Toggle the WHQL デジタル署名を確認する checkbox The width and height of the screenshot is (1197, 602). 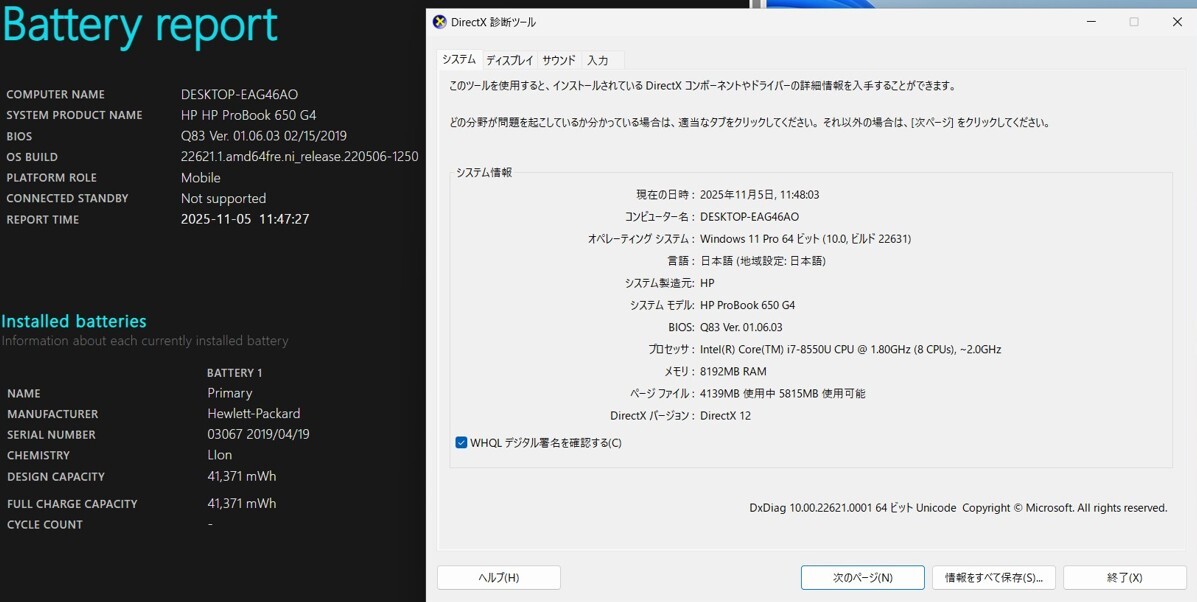461,443
